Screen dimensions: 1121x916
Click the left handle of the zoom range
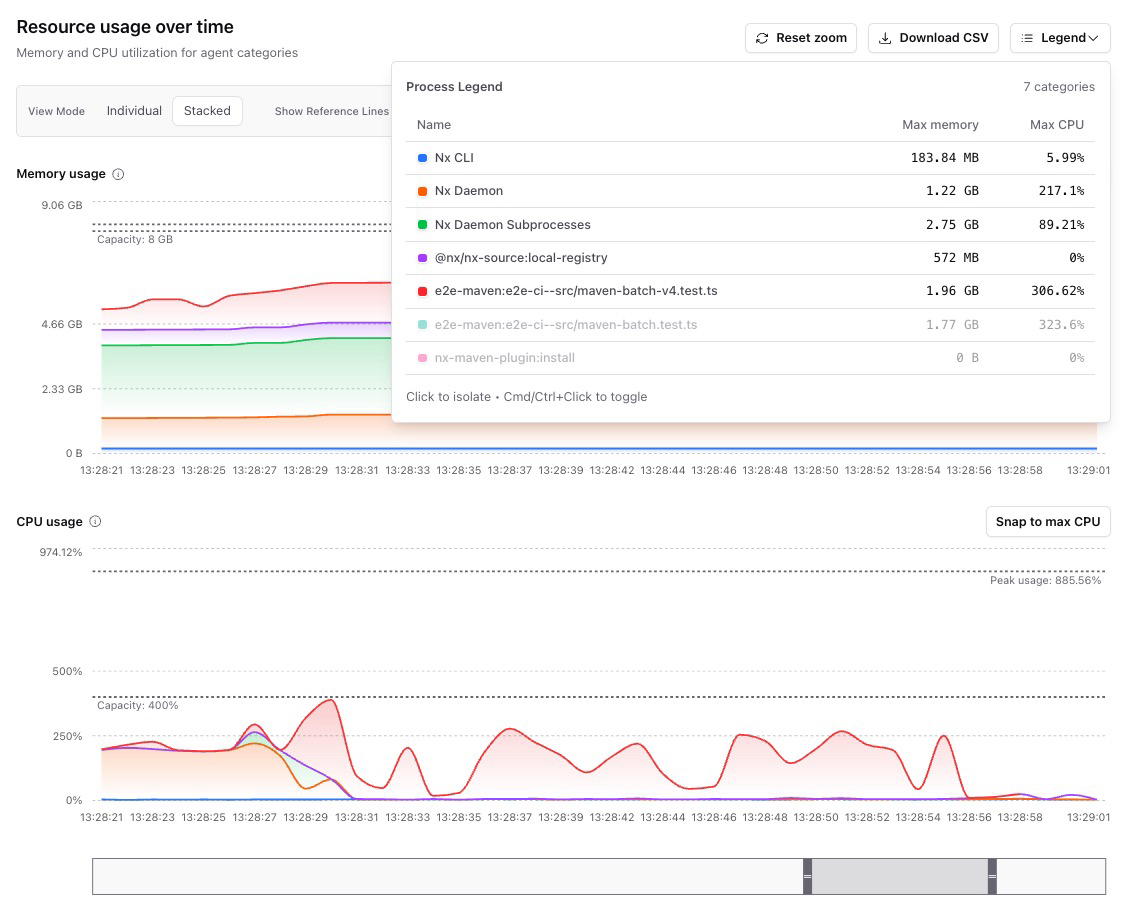pyautogui.click(x=807, y=876)
